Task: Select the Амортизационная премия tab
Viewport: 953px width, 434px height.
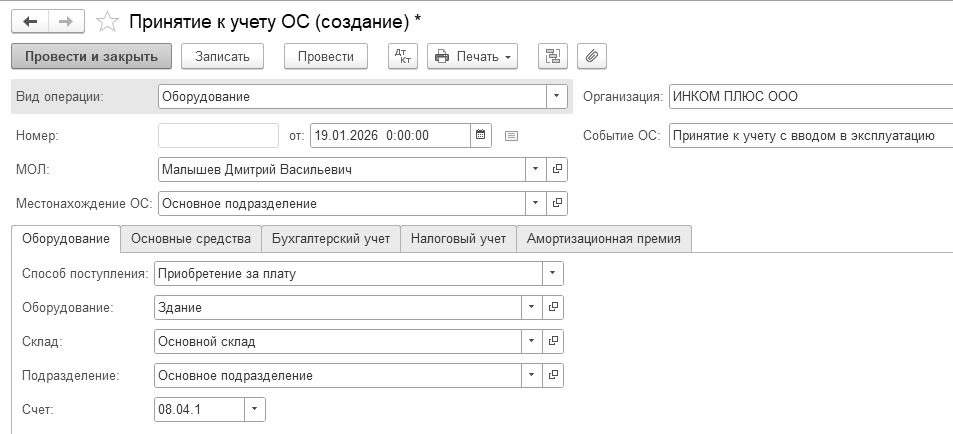Action: pyautogui.click(x=604, y=239)
